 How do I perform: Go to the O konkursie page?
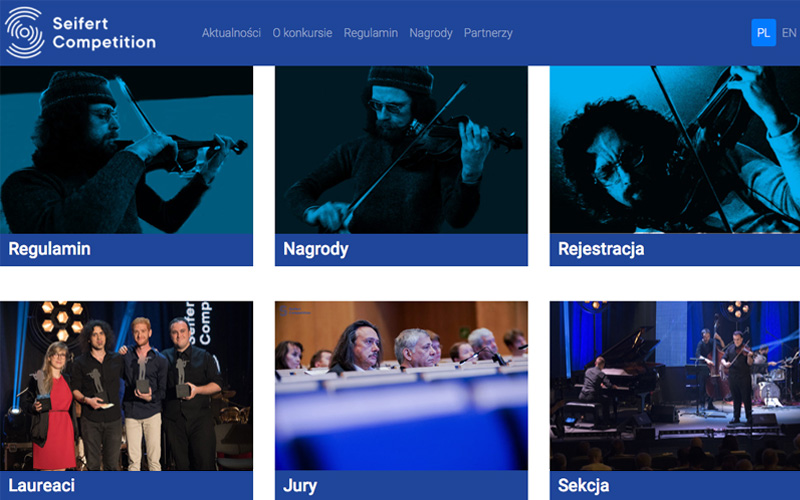click(x=302, y=33)
